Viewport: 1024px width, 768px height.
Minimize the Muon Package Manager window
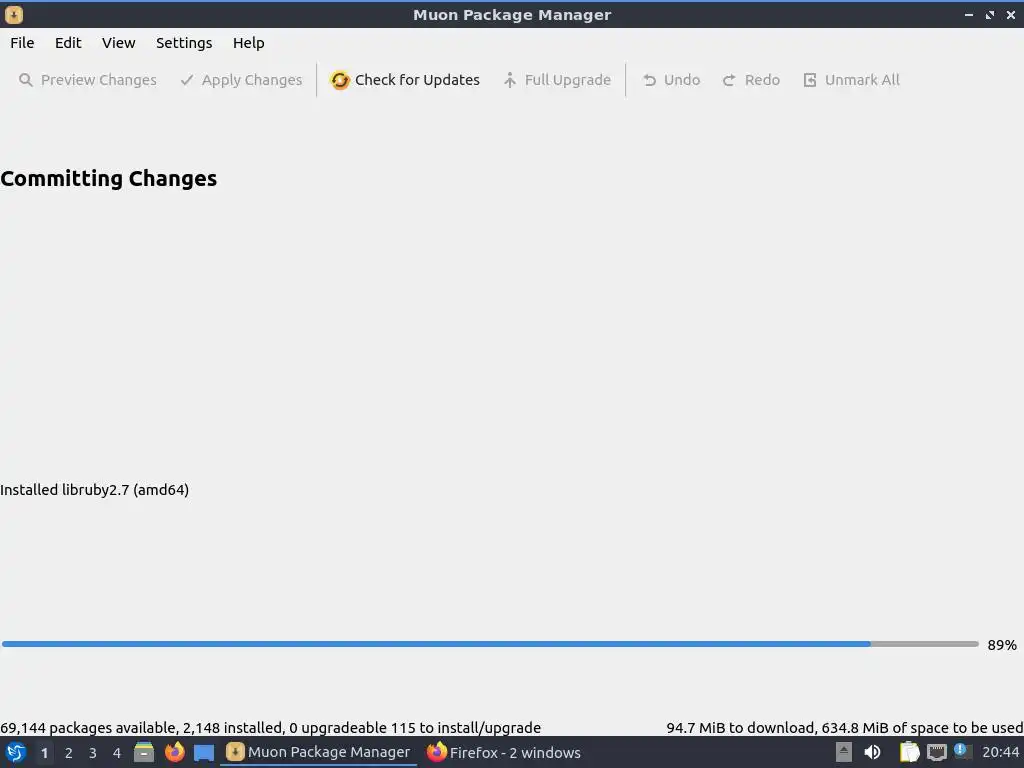[x=969, y=14]
